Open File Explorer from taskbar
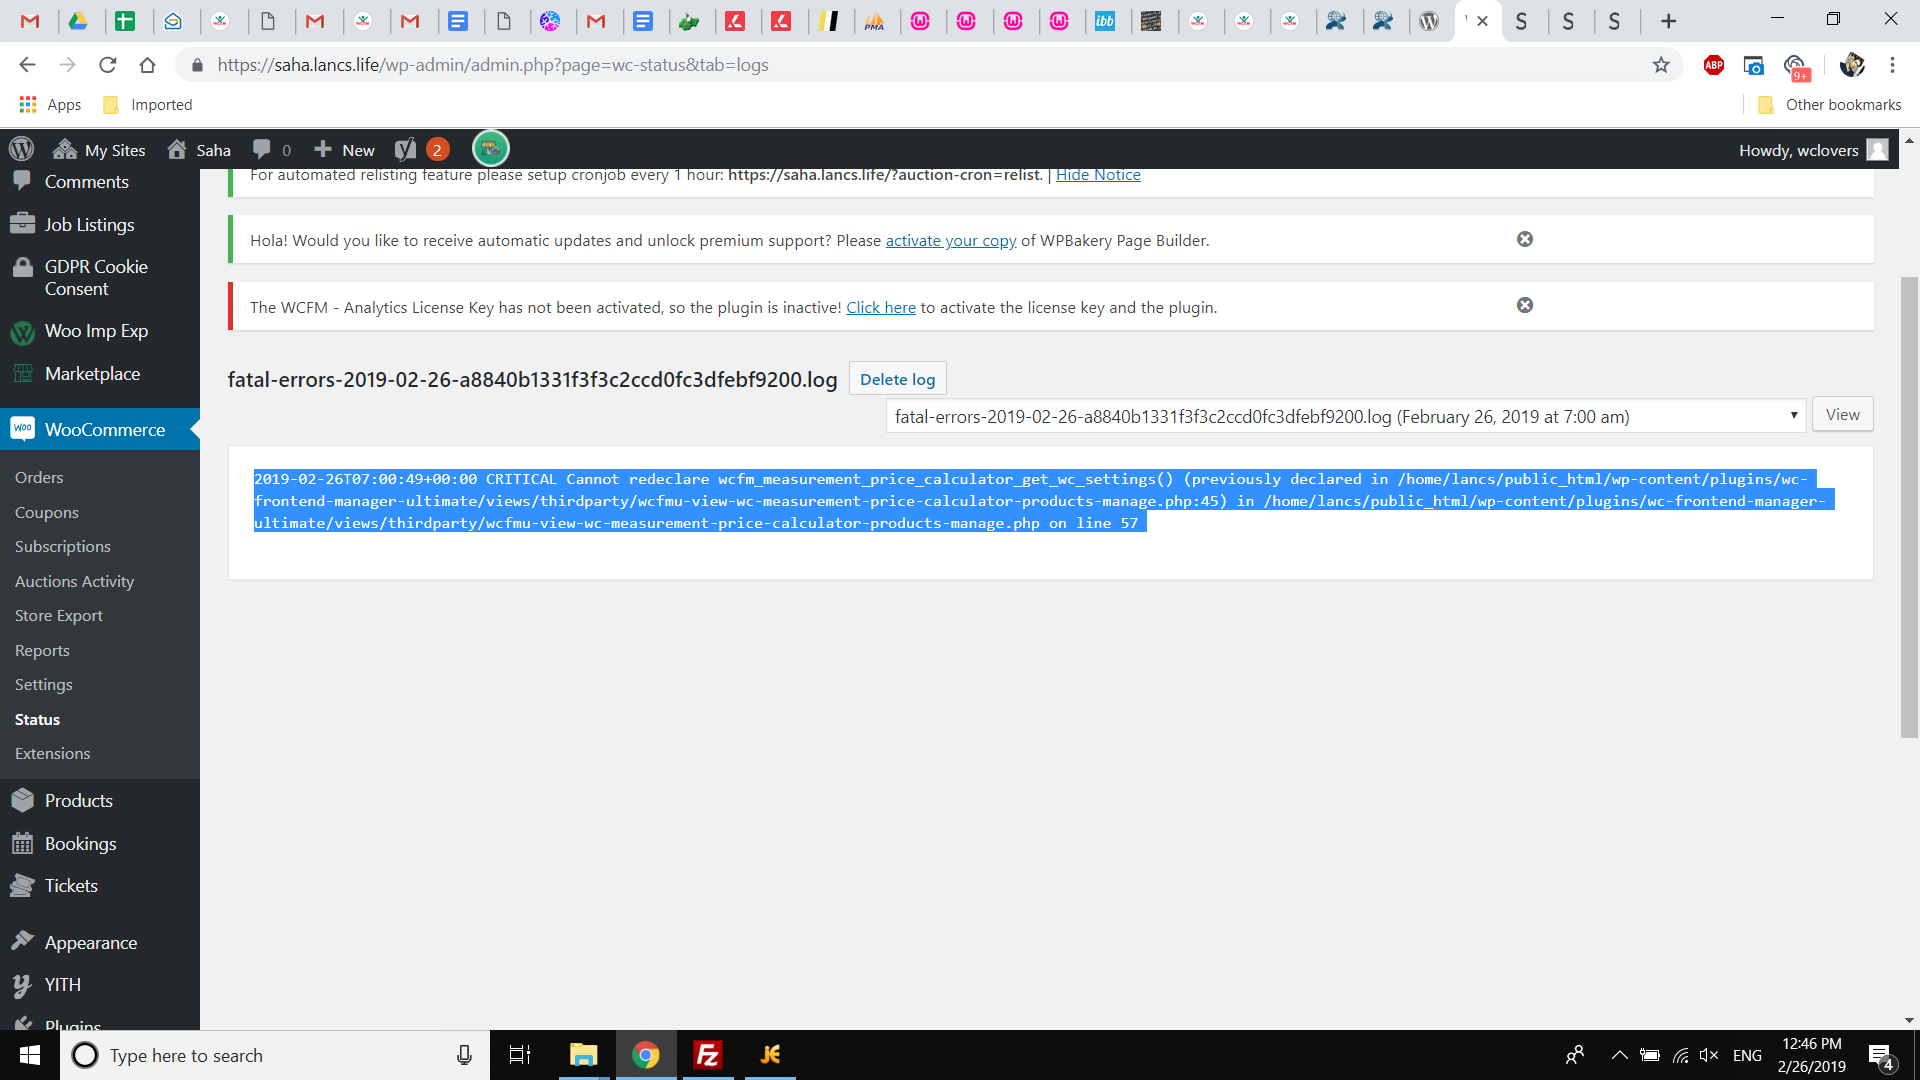This screenshot has height=1080, width=1920. pos(583,1055)
